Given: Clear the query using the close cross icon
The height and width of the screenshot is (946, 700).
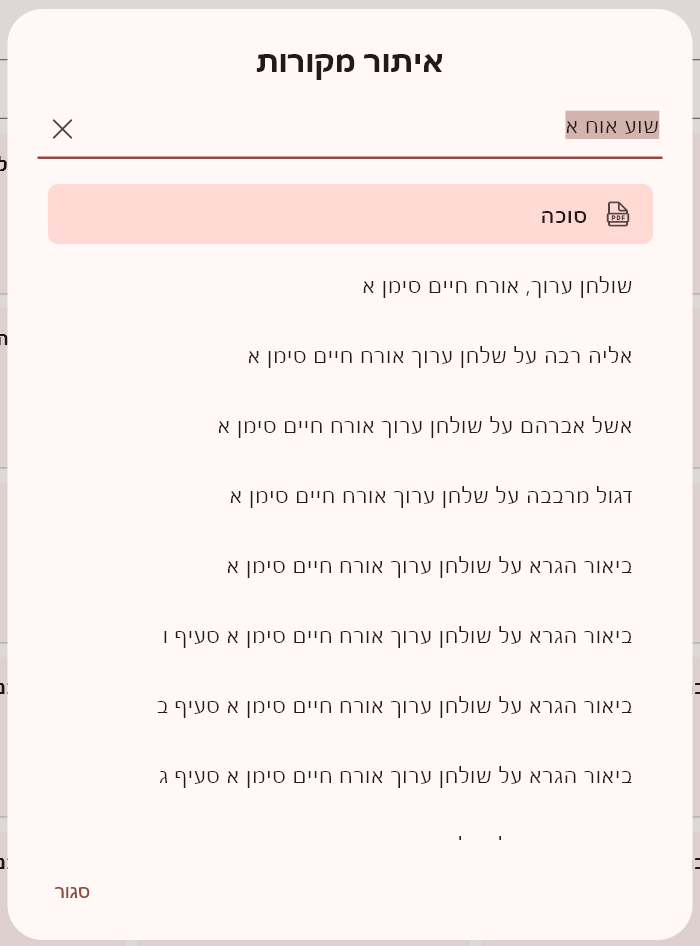Looking at the screenshot, I should pos(62,128).
